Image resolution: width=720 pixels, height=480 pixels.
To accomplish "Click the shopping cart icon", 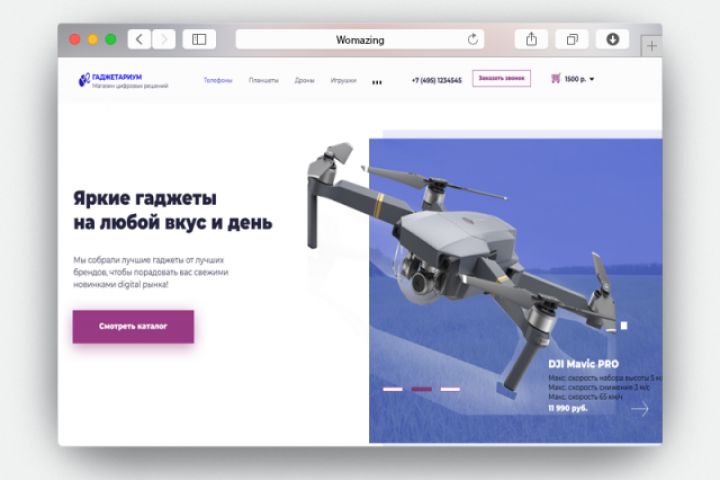I will (556, 79).
